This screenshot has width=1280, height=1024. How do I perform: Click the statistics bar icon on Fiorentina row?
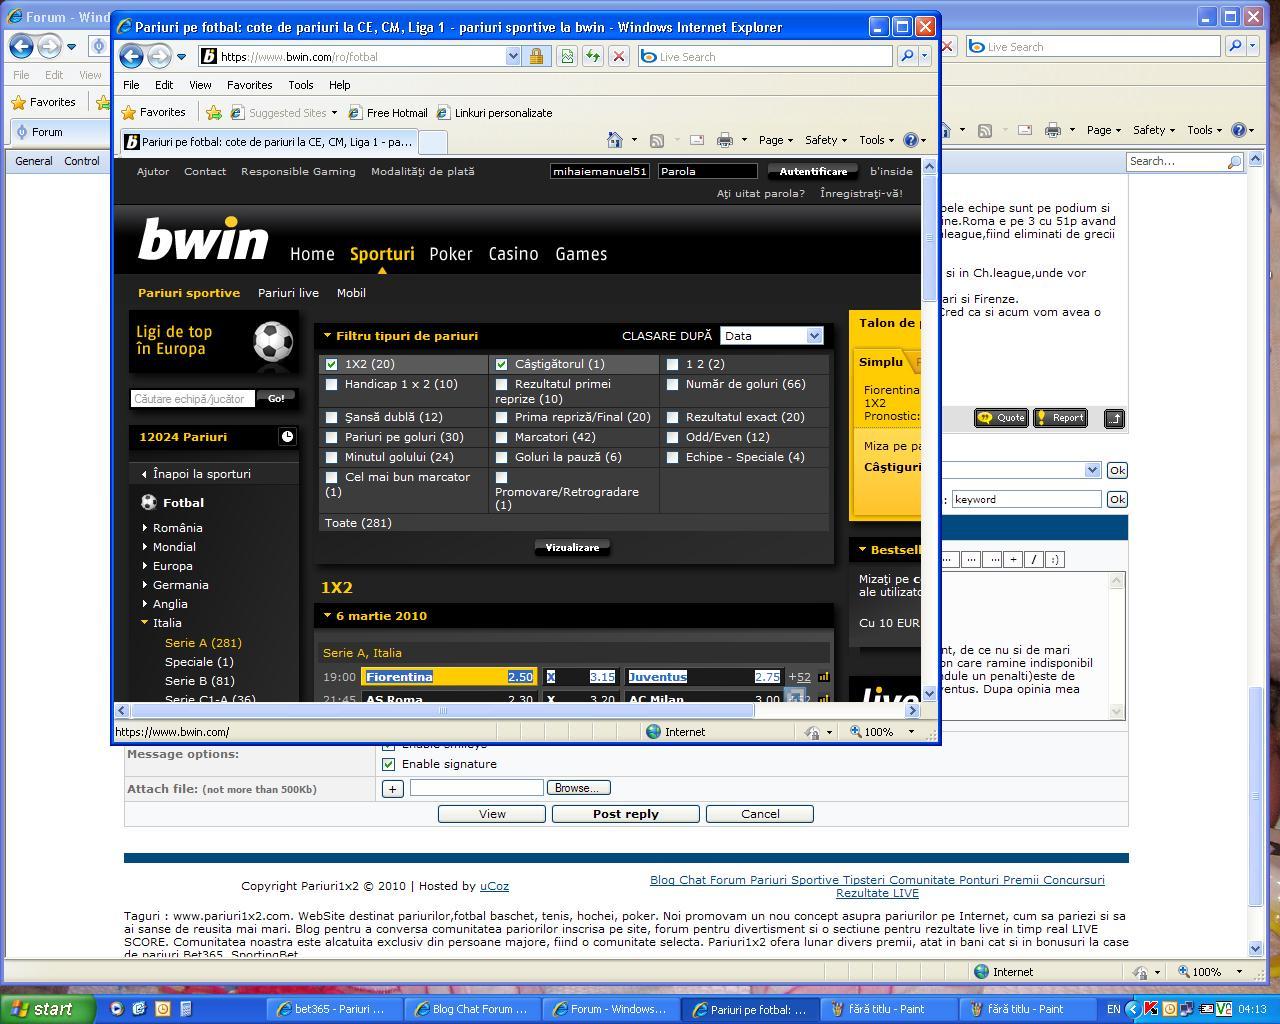824,677
